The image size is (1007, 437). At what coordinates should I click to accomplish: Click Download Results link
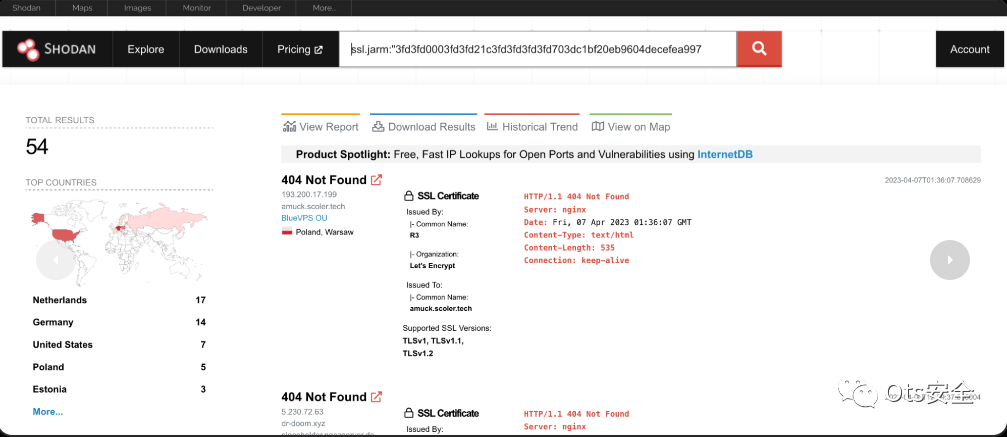tap(424, 127)
